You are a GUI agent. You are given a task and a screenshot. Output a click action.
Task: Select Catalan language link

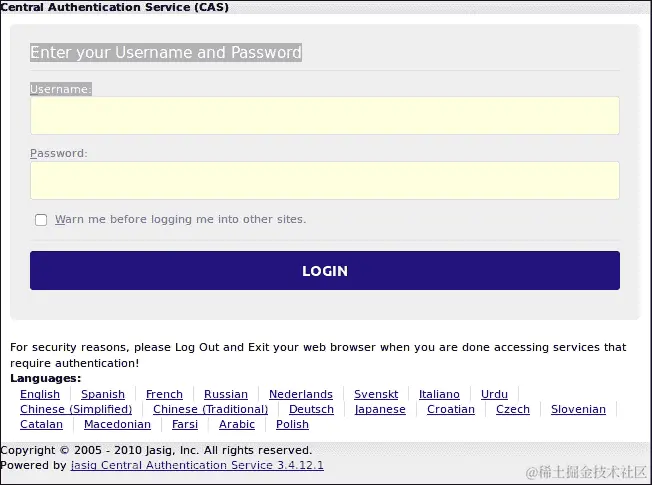pos(41,424)
